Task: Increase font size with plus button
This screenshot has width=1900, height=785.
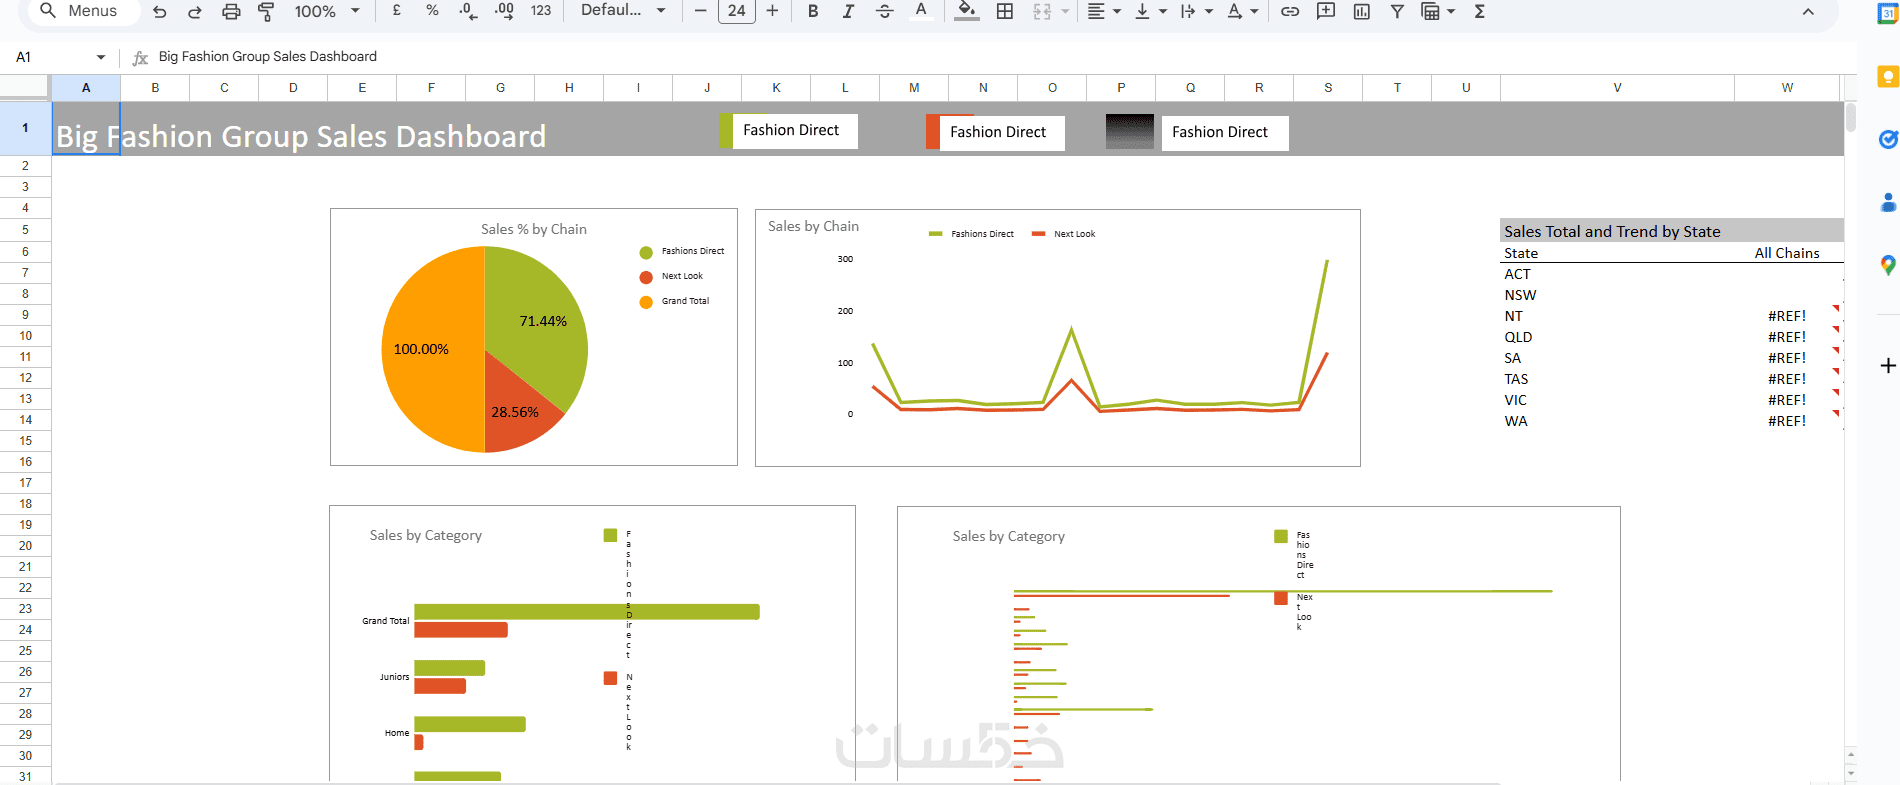Action: (x=772, y=11)
